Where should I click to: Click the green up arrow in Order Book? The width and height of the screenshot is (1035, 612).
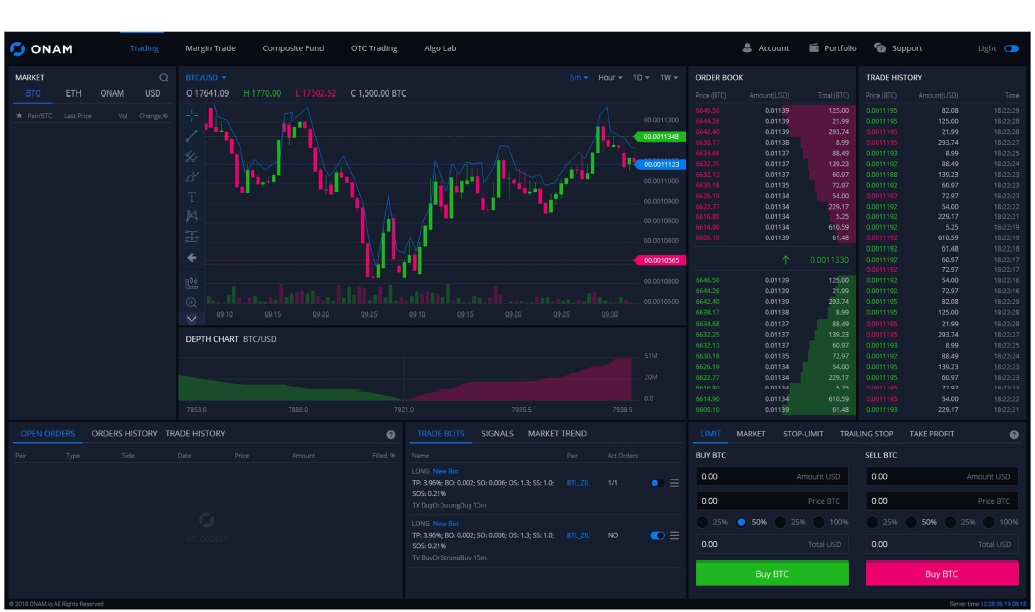(x=785, y=260)
